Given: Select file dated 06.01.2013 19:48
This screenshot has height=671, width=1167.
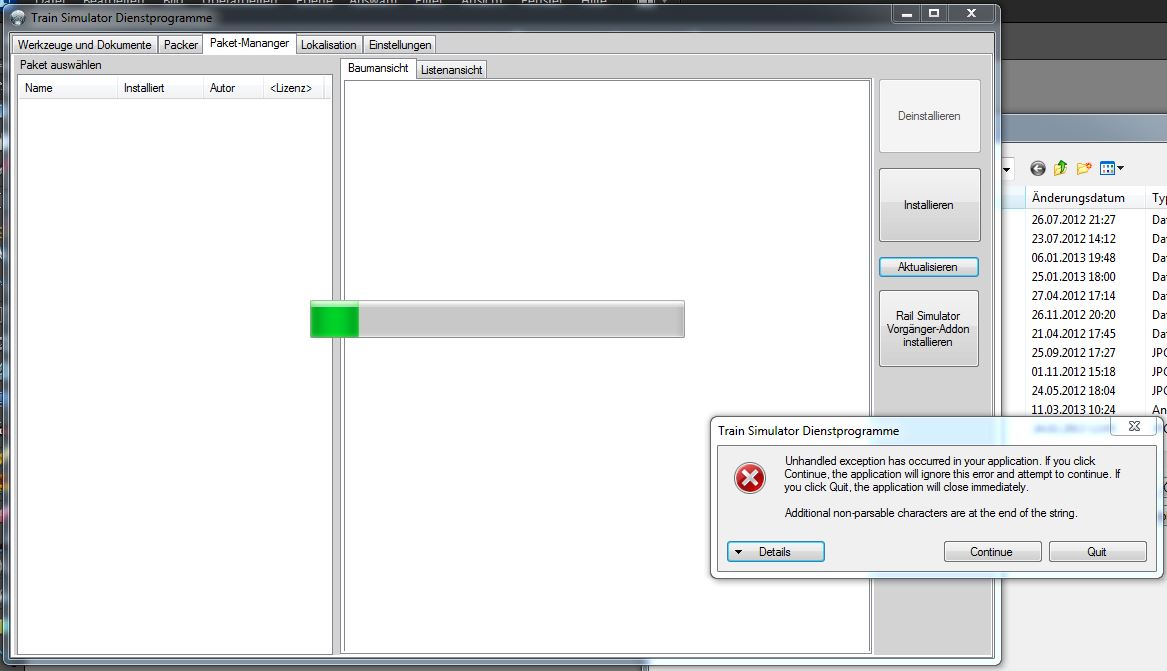Looking at the screenshot, I should click(x=1073, y=257).
